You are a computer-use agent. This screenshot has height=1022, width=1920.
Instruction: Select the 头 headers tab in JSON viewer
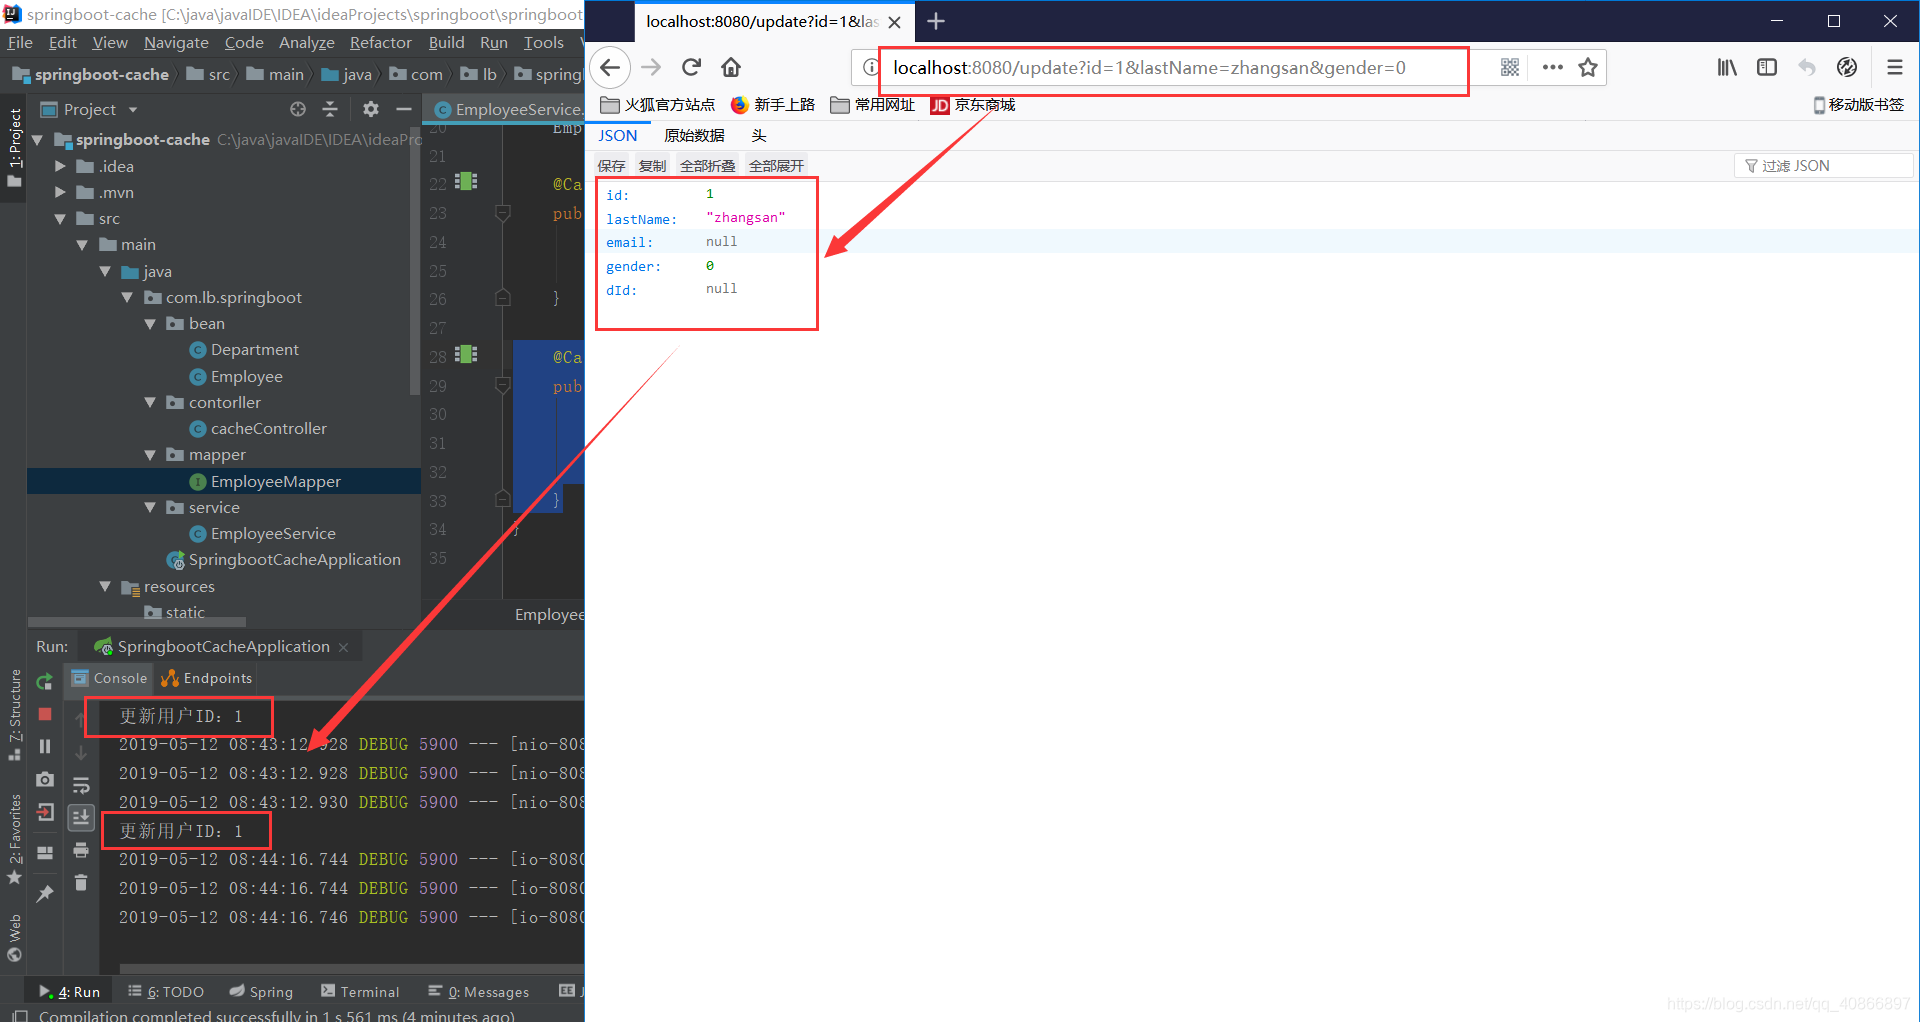pyautogui.click(x=759, y=136)
